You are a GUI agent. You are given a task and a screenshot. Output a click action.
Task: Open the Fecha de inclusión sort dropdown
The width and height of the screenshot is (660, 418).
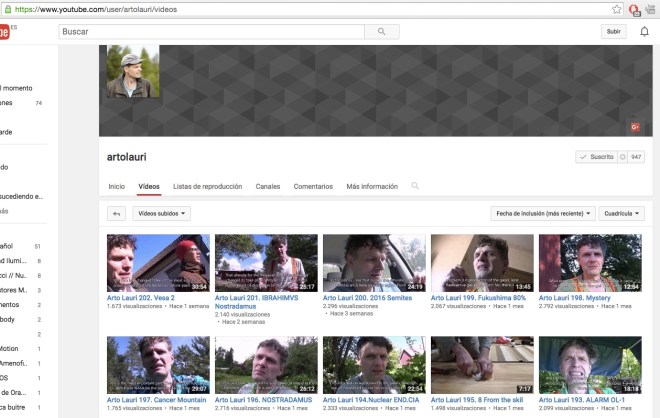coord(544,213)
